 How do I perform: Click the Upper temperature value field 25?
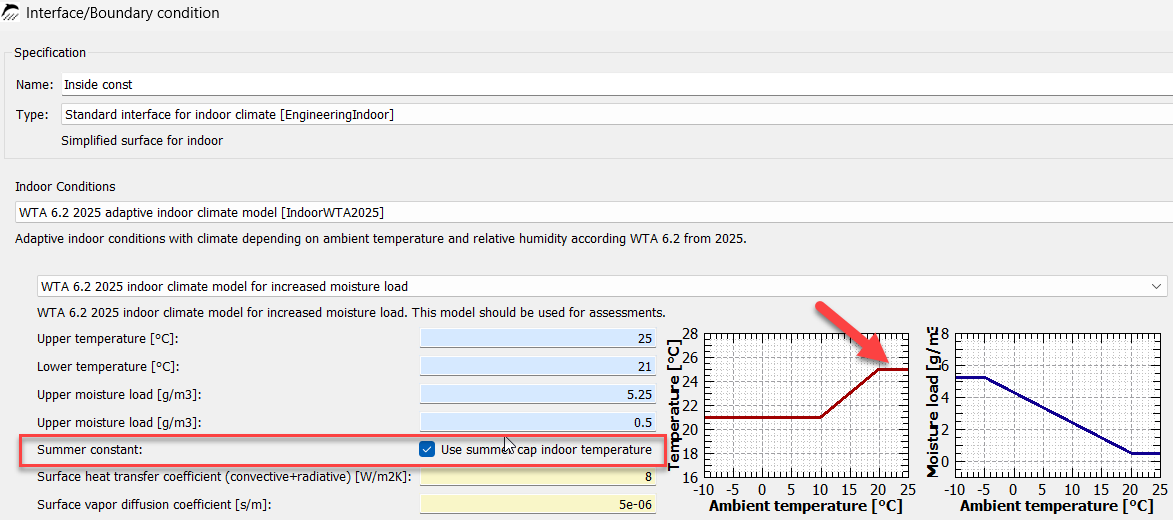537,338
